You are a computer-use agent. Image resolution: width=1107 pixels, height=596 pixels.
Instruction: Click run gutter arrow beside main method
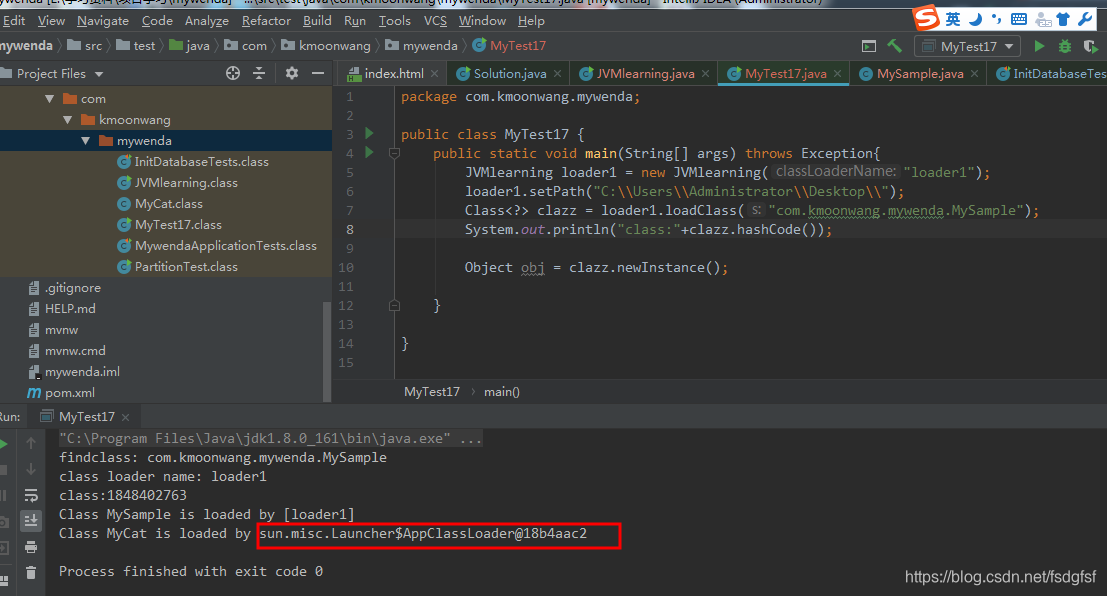pyautogui.click(x=369, y=152)
